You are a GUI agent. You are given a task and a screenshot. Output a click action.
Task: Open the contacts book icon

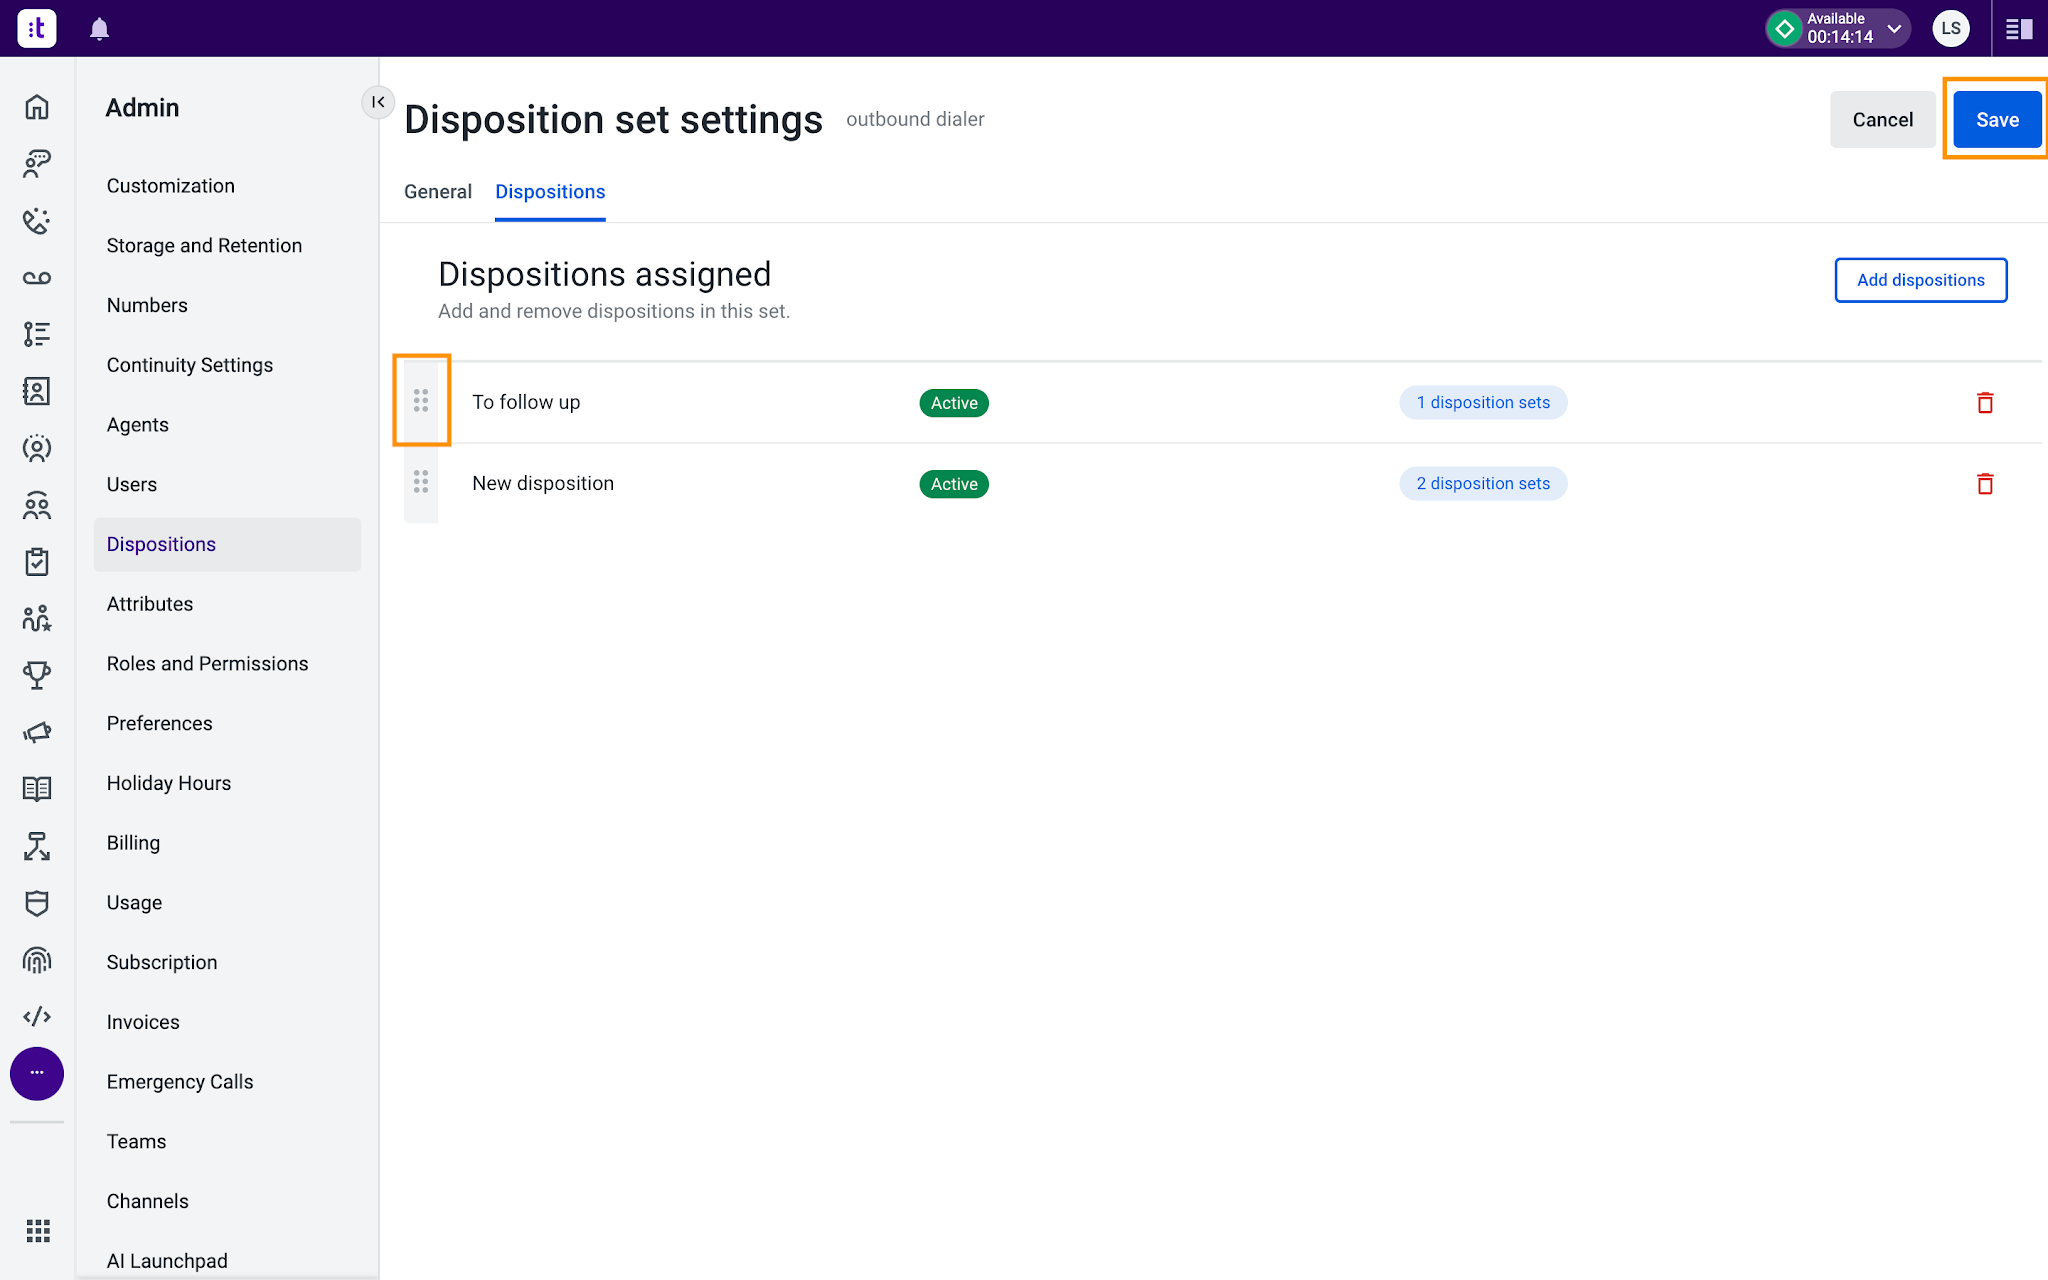(37, 391)
